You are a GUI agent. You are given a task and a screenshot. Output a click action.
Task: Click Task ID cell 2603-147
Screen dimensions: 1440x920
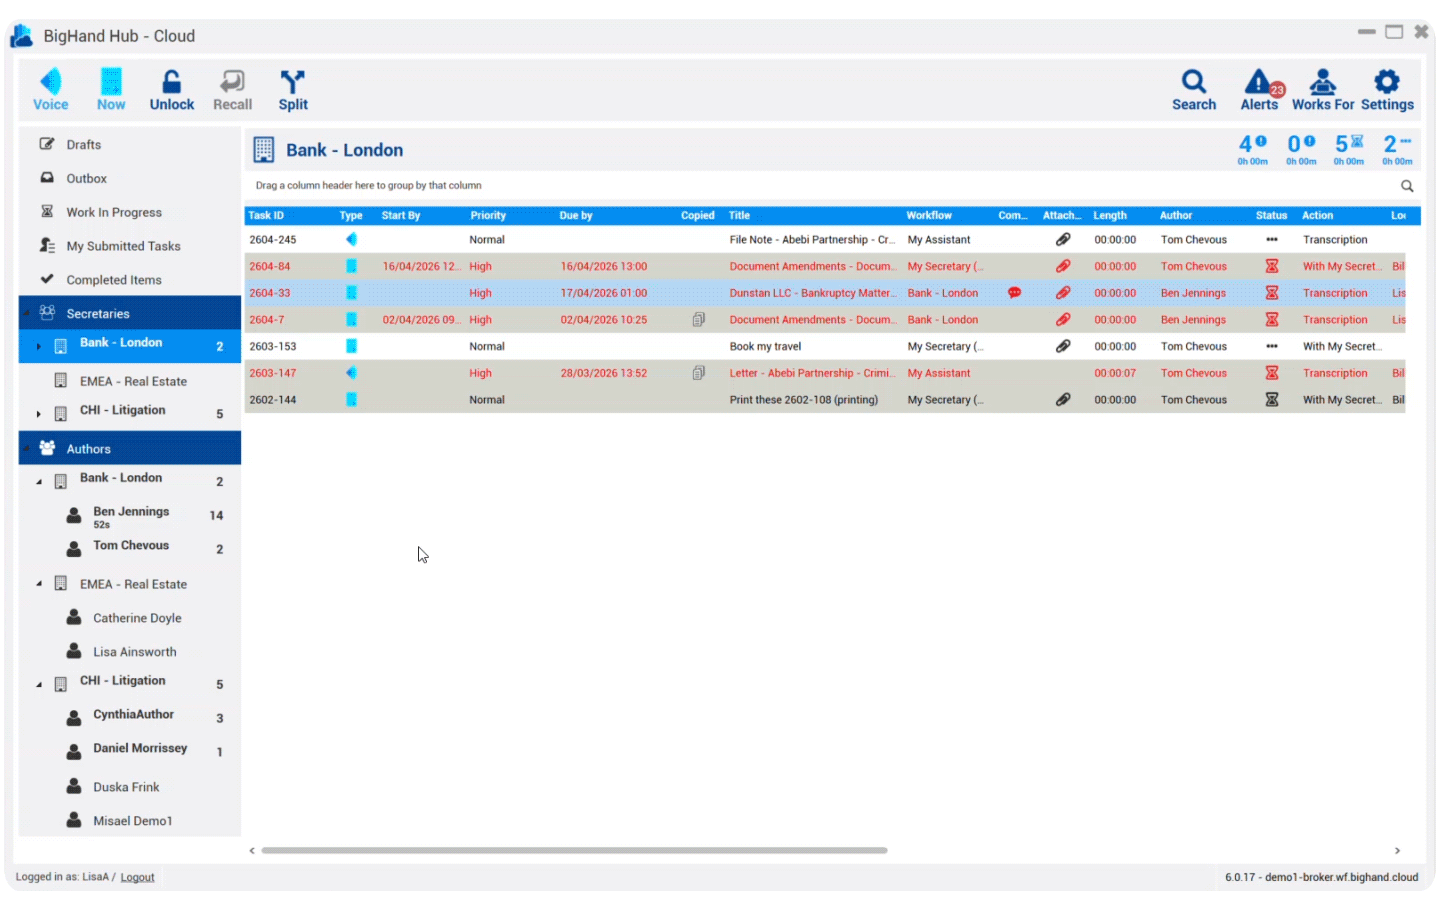[x=272, y=373]
